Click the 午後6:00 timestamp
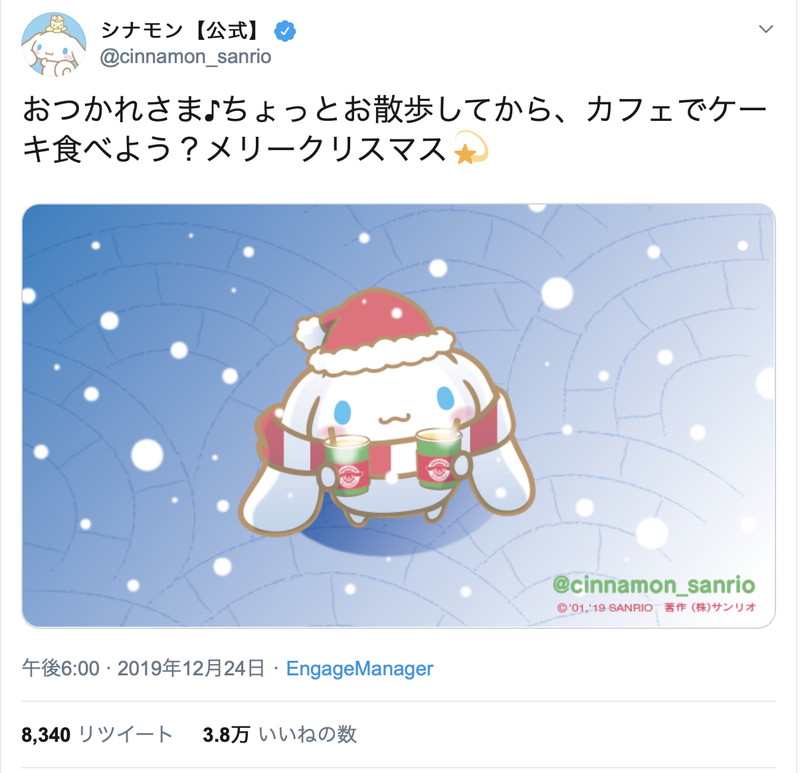The image size is (800, 773). [61, 668]
